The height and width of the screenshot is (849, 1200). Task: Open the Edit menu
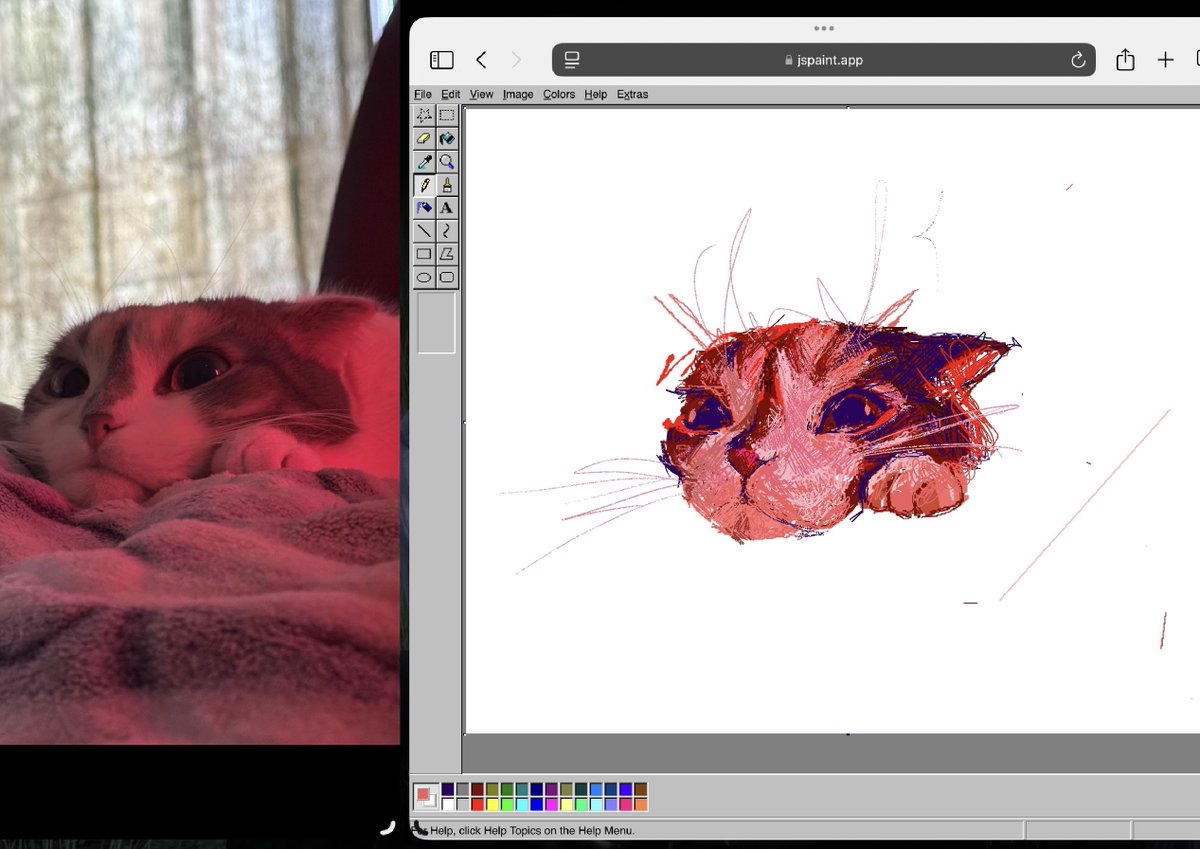pyautogui.click(x=451, y=94)
